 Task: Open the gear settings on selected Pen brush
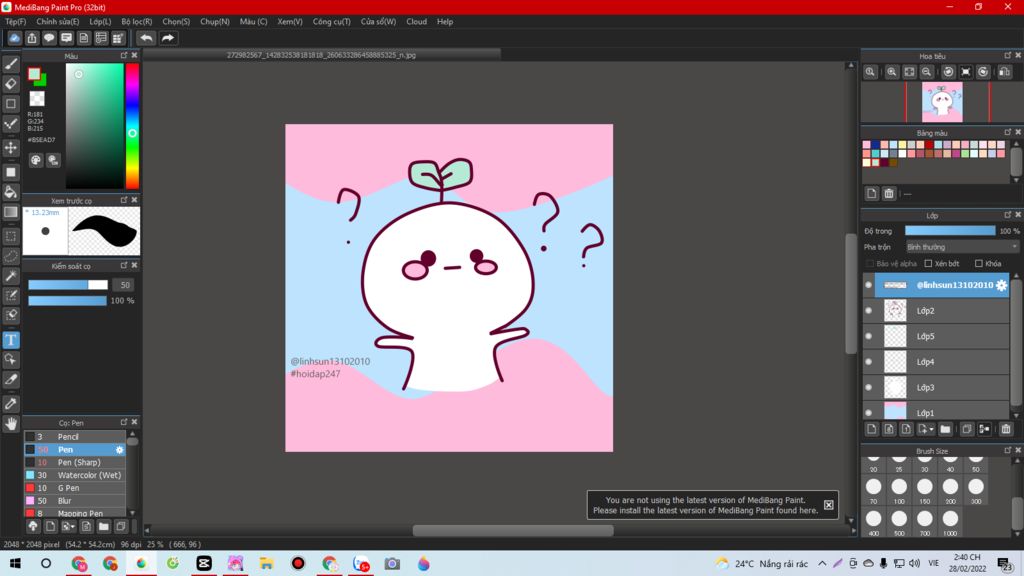120,449
